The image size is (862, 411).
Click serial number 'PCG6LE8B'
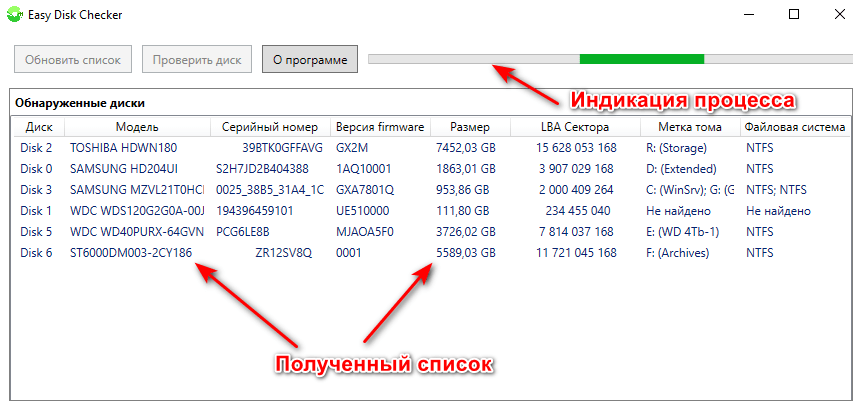[x=242, y=232]
